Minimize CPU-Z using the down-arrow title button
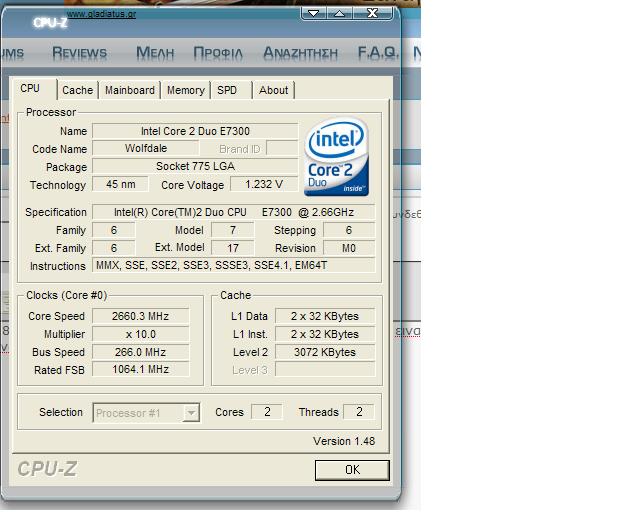 pyautogui.click(x=313, y=13)
